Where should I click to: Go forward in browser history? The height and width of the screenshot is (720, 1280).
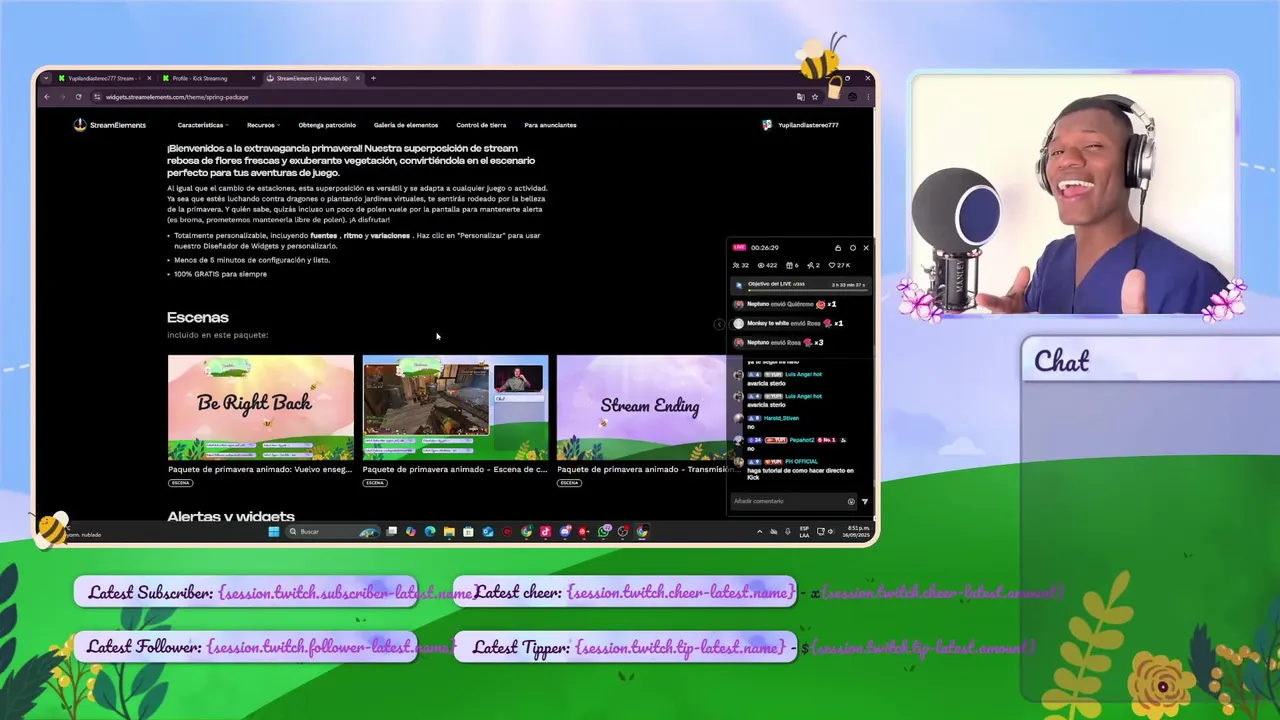click(62, 97)
